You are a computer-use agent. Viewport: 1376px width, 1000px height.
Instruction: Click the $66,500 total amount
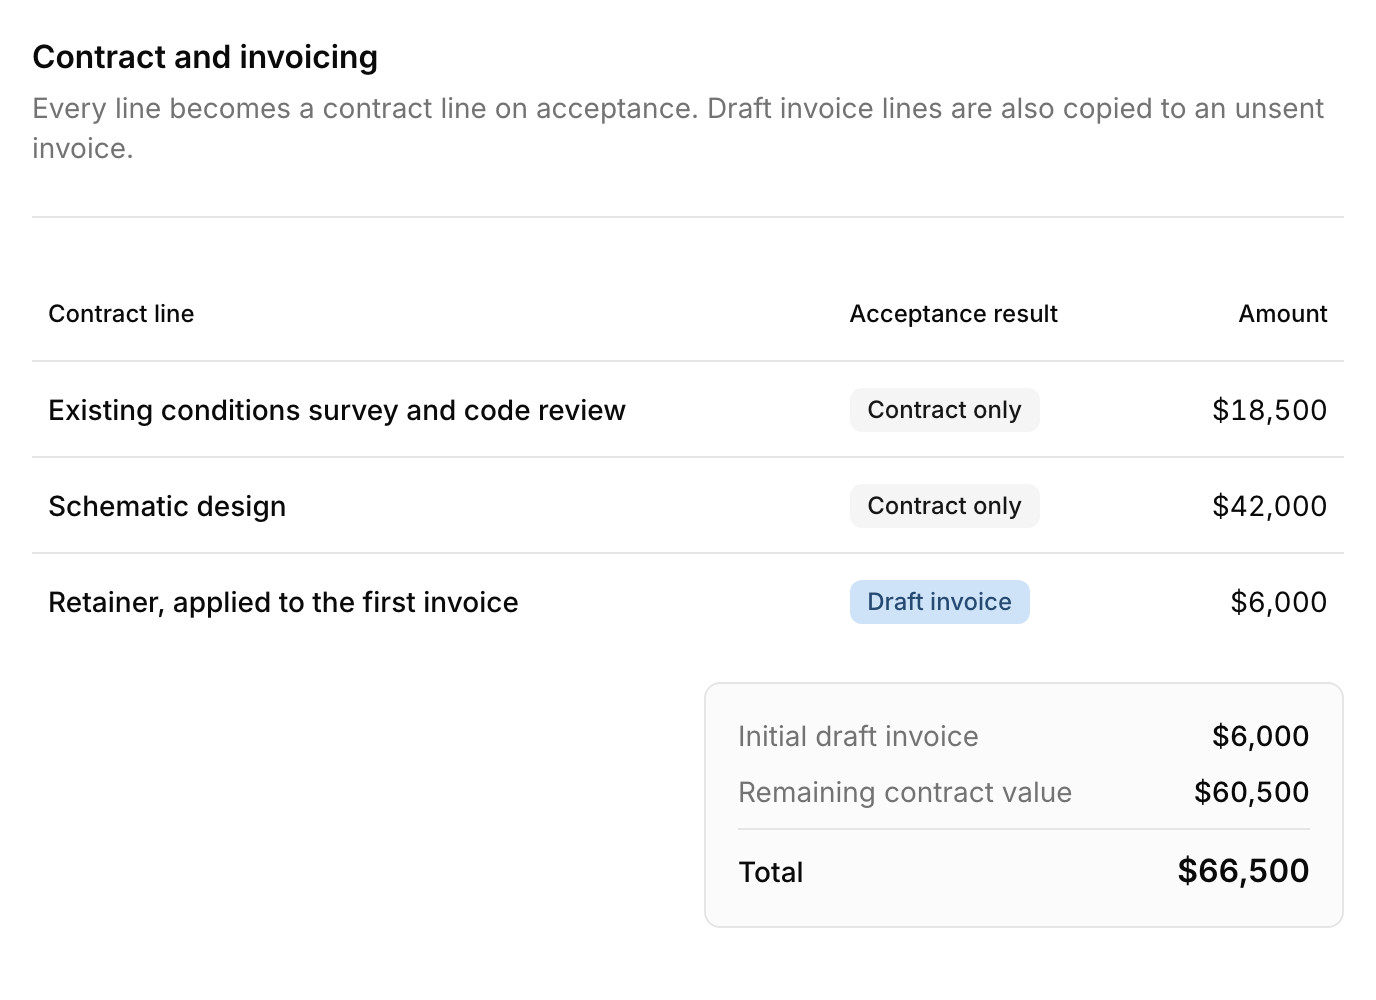(1243, 871)
